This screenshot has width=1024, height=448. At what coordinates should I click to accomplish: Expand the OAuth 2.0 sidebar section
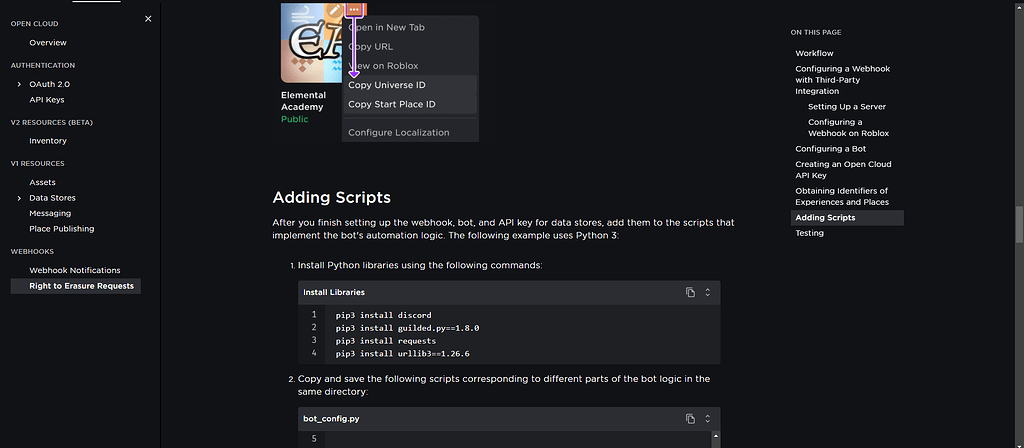tap(19, 84)
